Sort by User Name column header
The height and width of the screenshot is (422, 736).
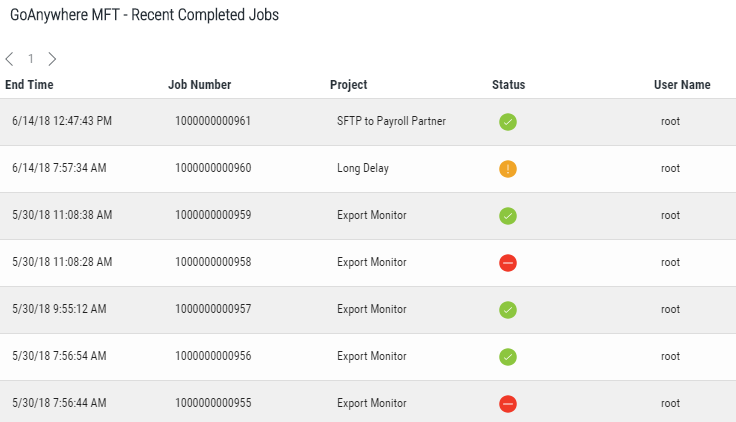click(x=682, y=84)
